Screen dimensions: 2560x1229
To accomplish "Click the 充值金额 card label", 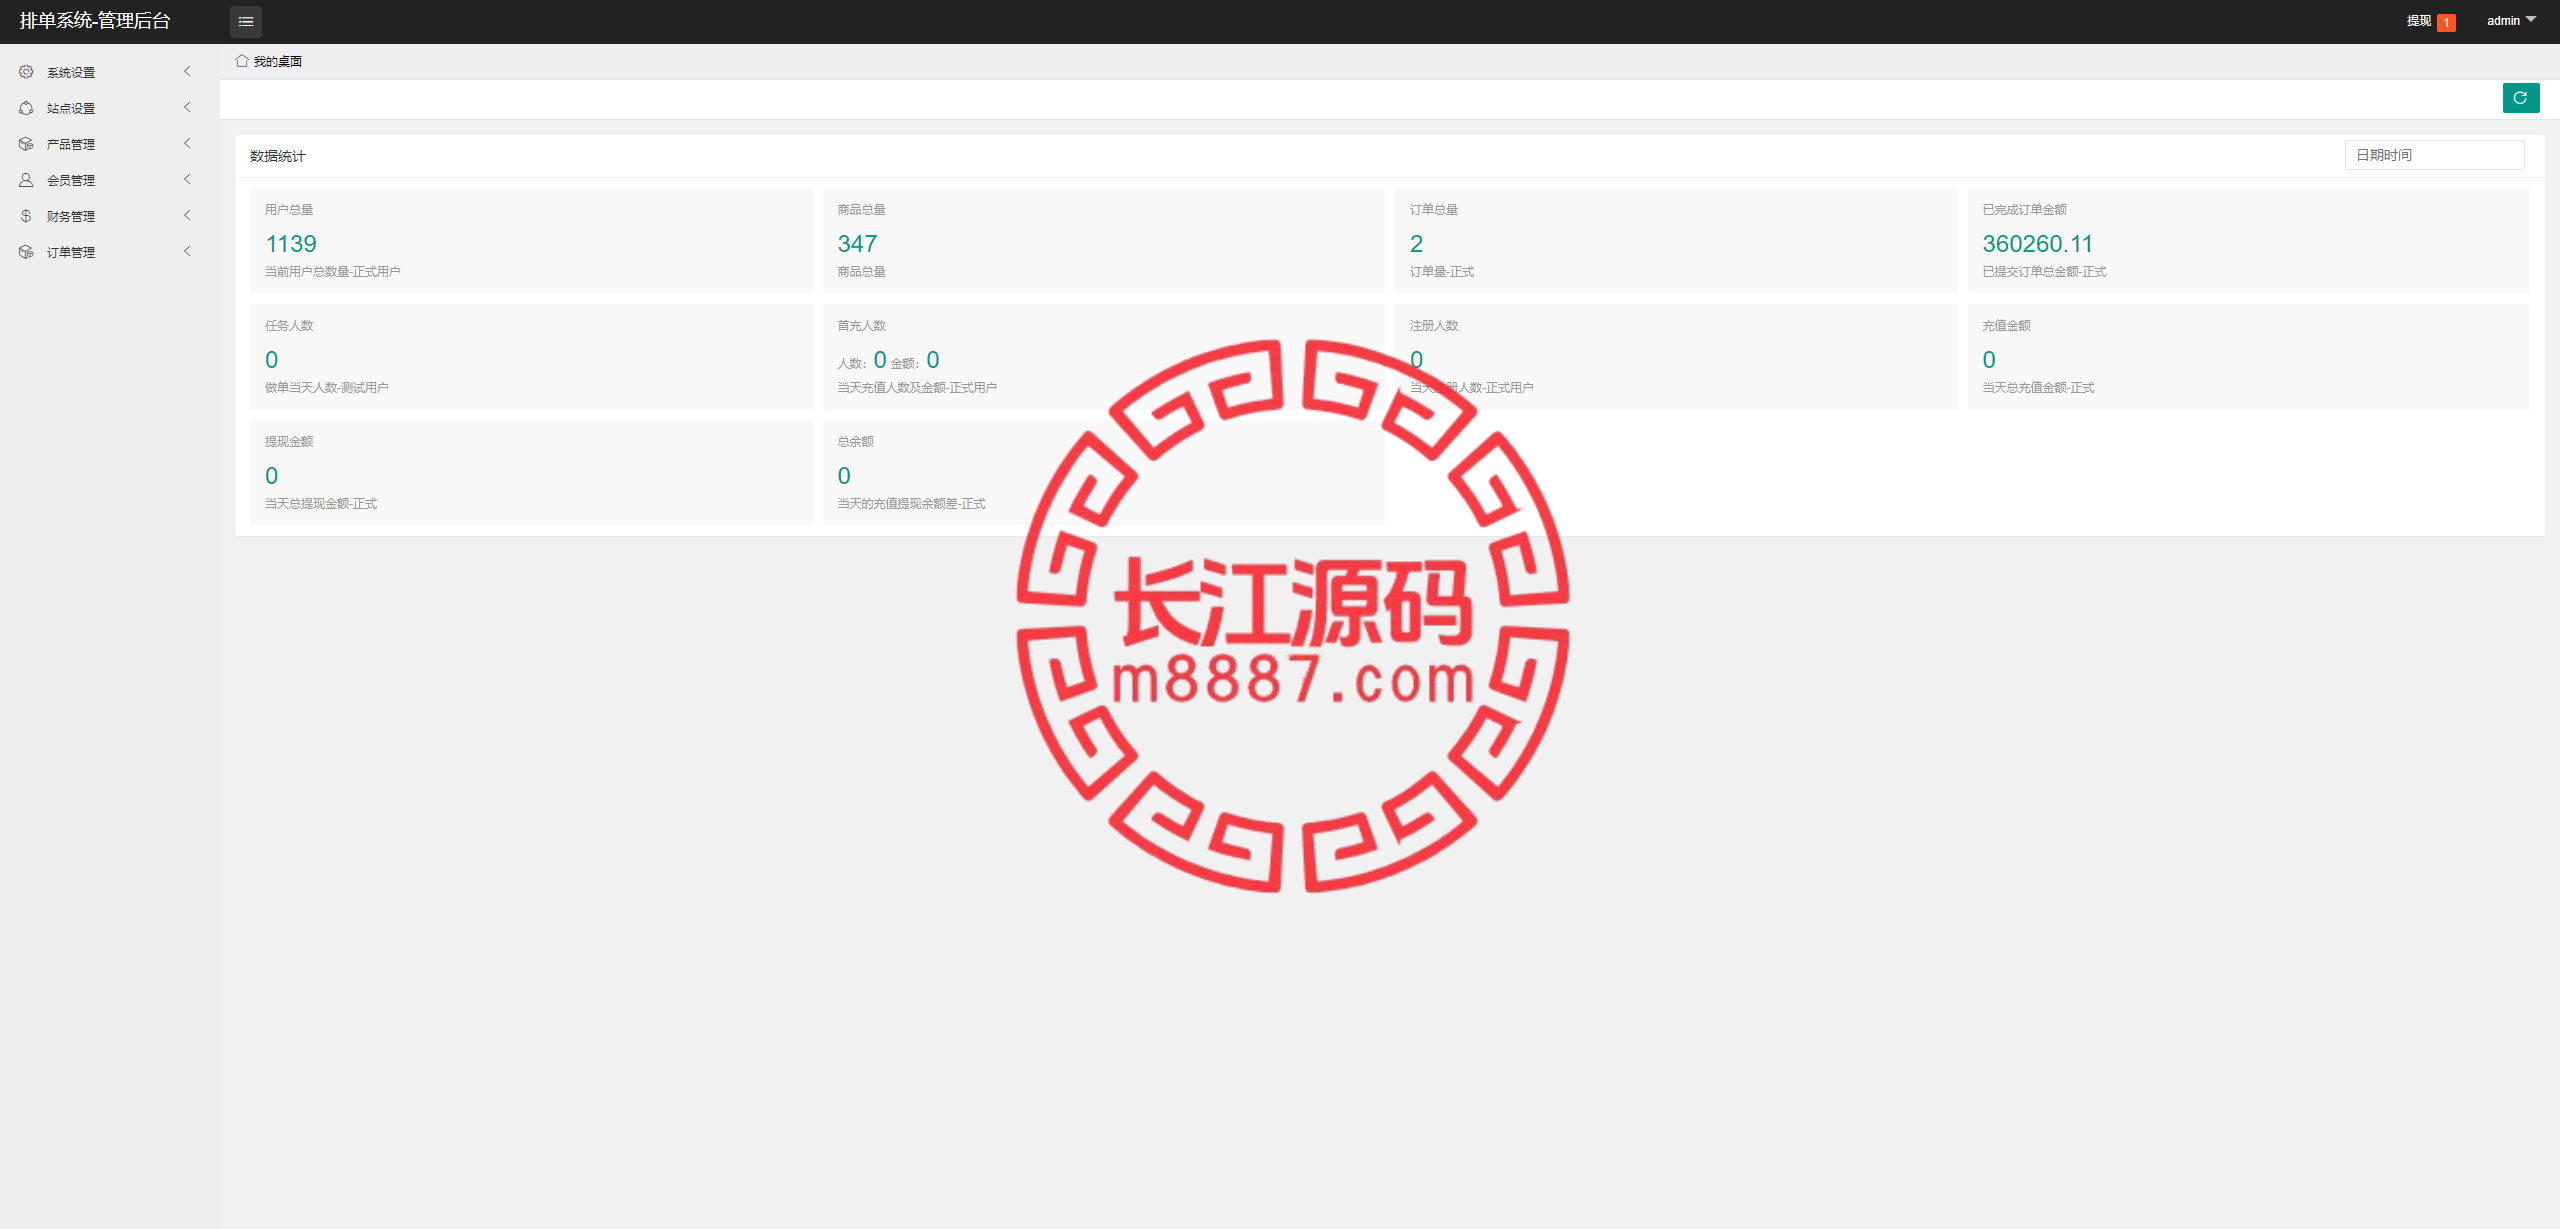I will click(2006, 326).
